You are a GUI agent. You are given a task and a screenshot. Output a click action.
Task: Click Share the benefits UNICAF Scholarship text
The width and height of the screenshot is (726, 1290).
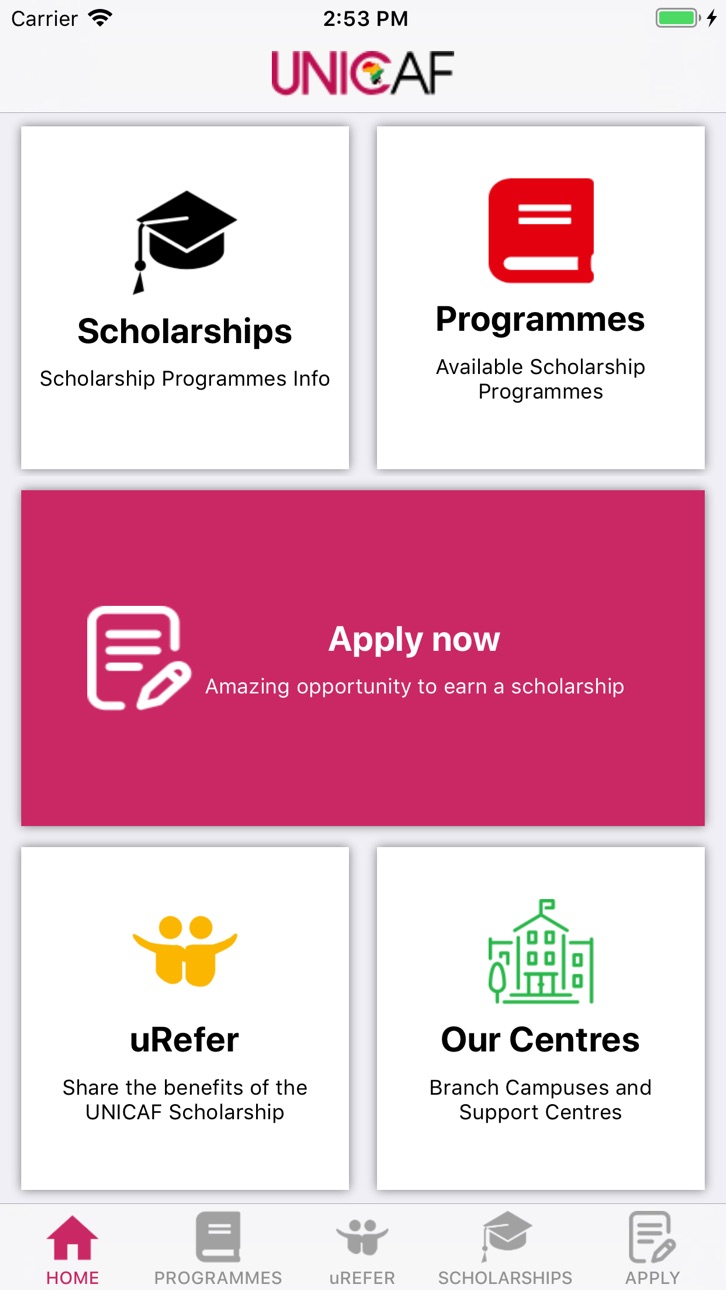(x=185, y=1100)
